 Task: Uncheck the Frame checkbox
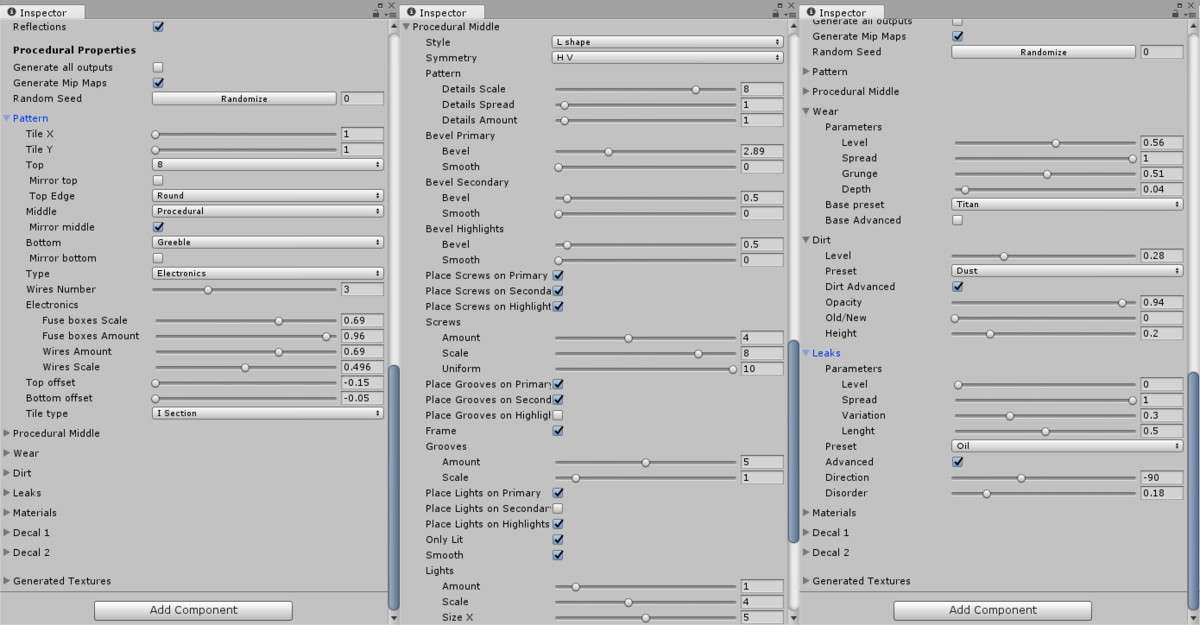[x=558, y=431]
